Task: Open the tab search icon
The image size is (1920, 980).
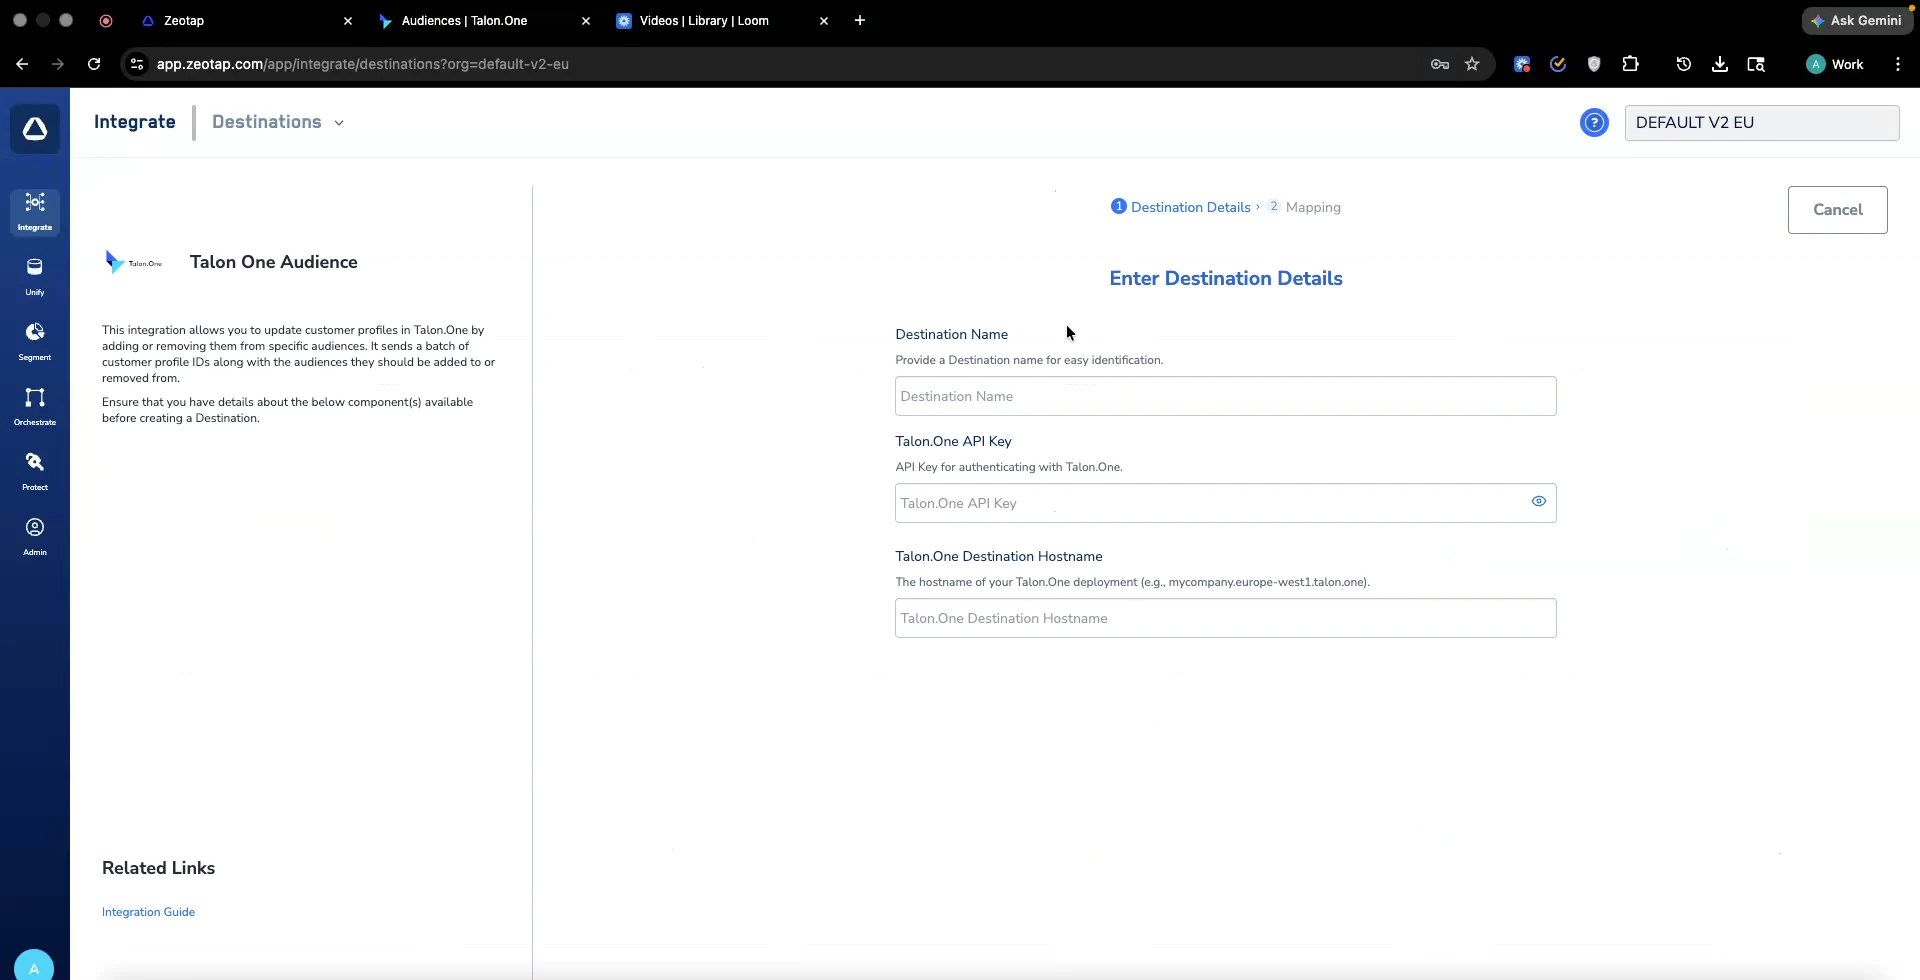Action: click(1756, 64)
